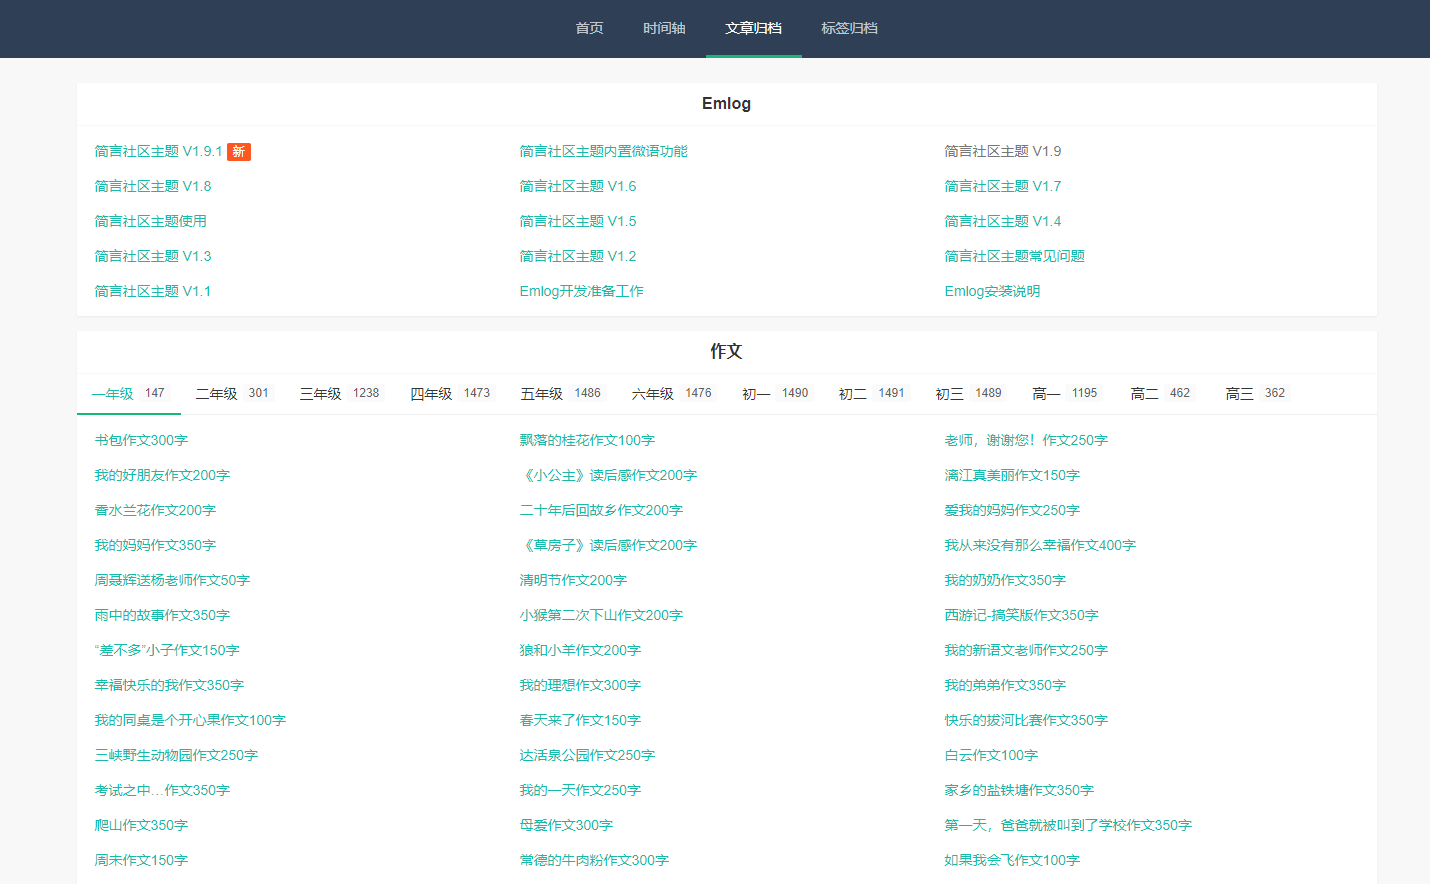1430x884 pixels.
Task: Open 简言社区主题 V1.8 article
Action: [153, 186]
